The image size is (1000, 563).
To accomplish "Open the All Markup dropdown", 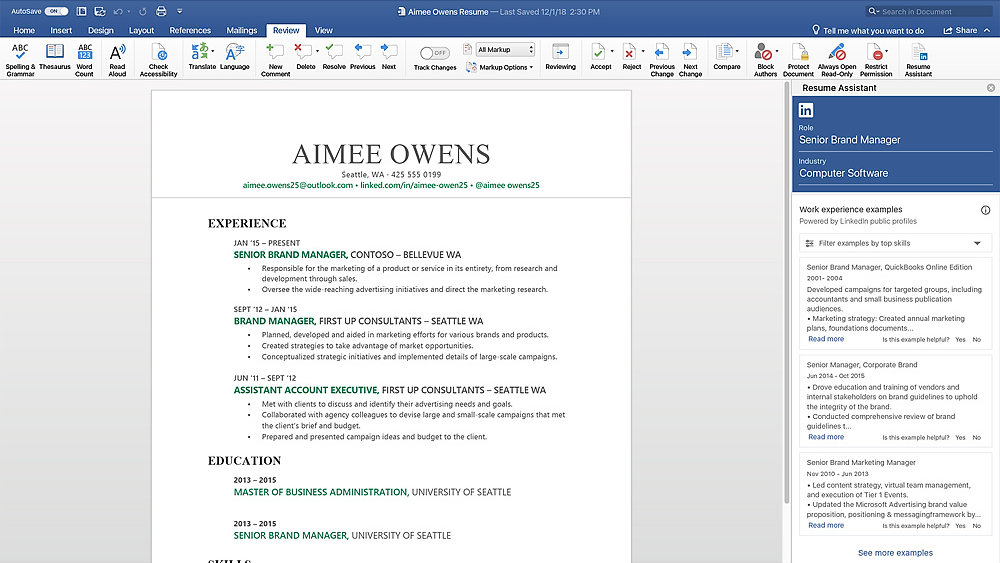I will (505, 50).
